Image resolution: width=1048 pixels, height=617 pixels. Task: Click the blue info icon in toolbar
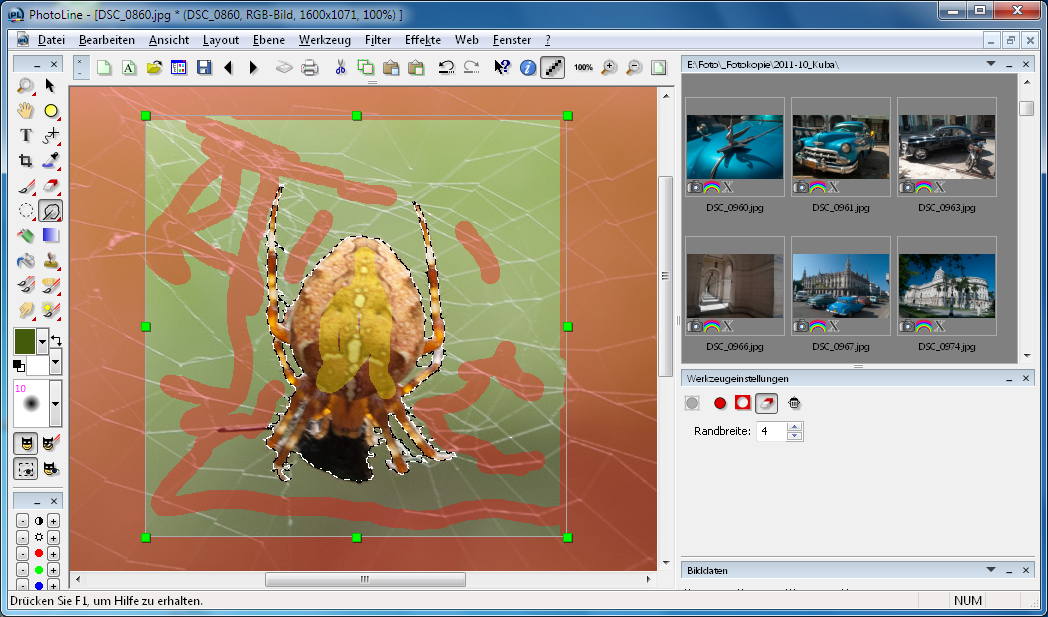pyautogui.click(x=528, y=68)
